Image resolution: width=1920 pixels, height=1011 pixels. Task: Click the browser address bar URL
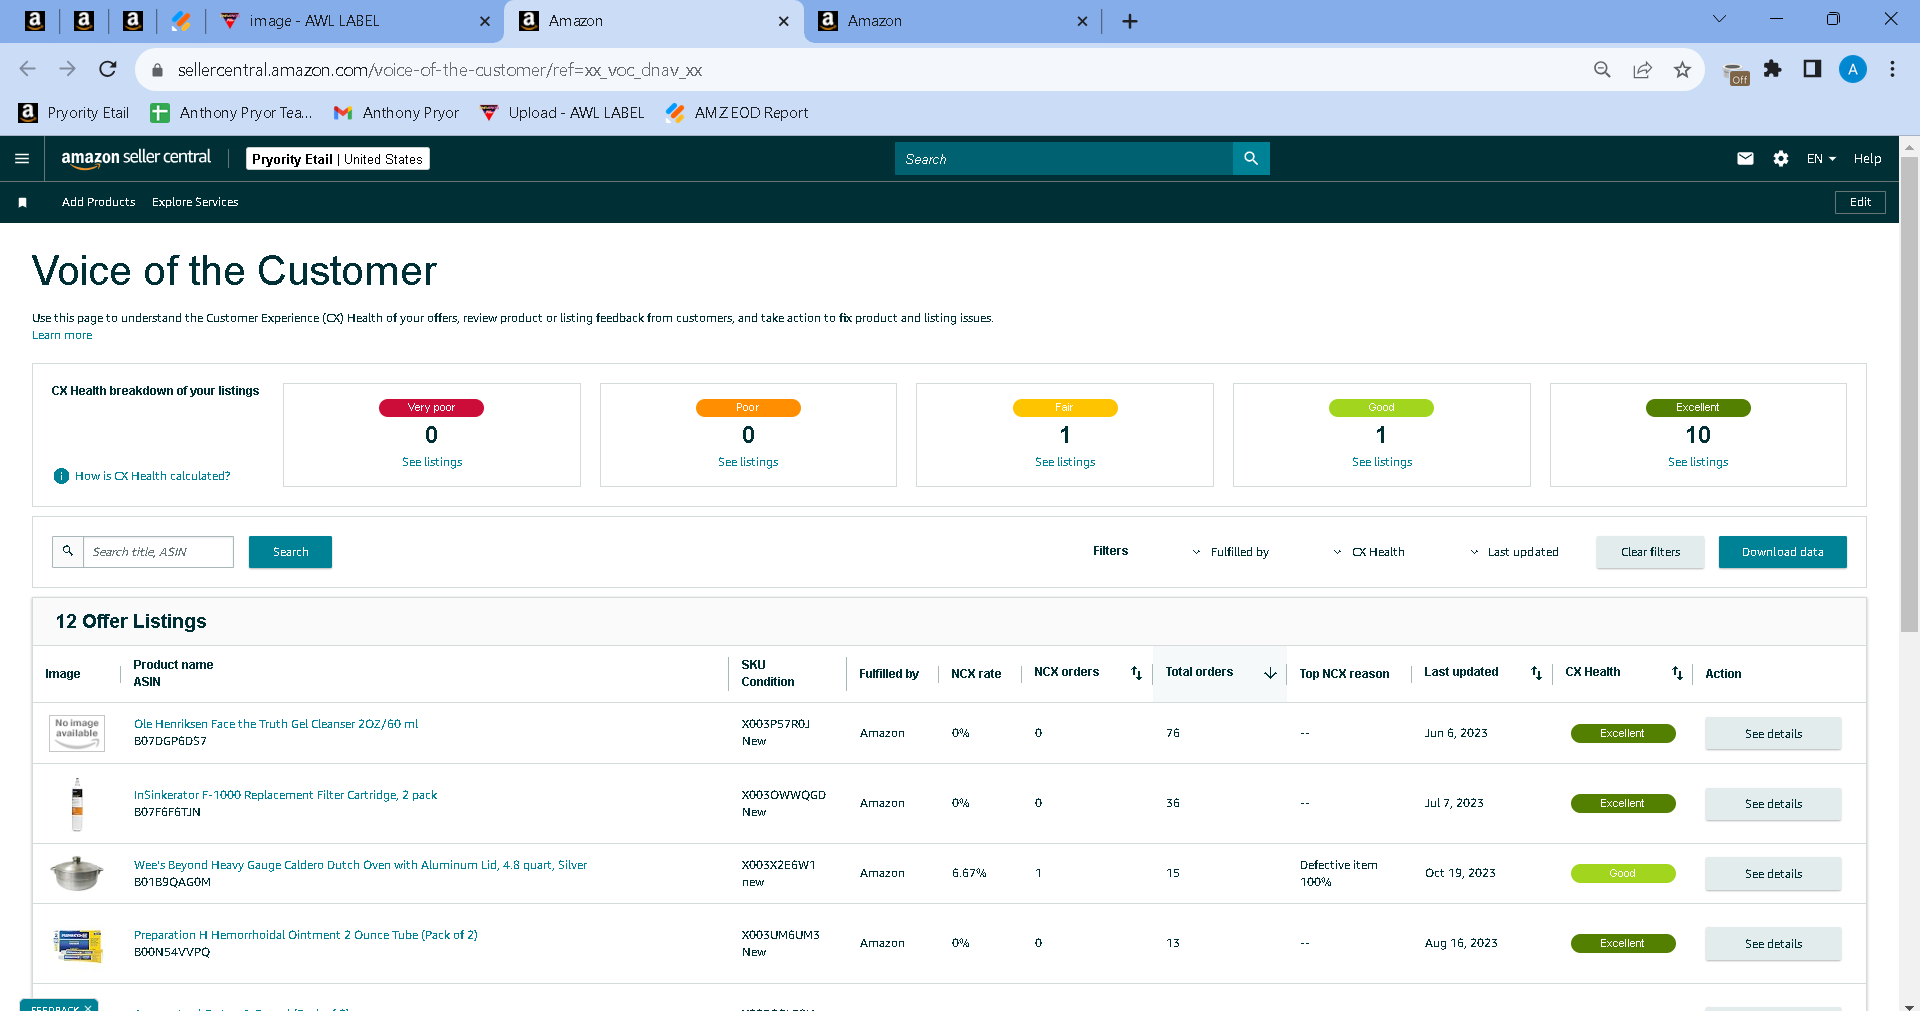tap(440, 70)
